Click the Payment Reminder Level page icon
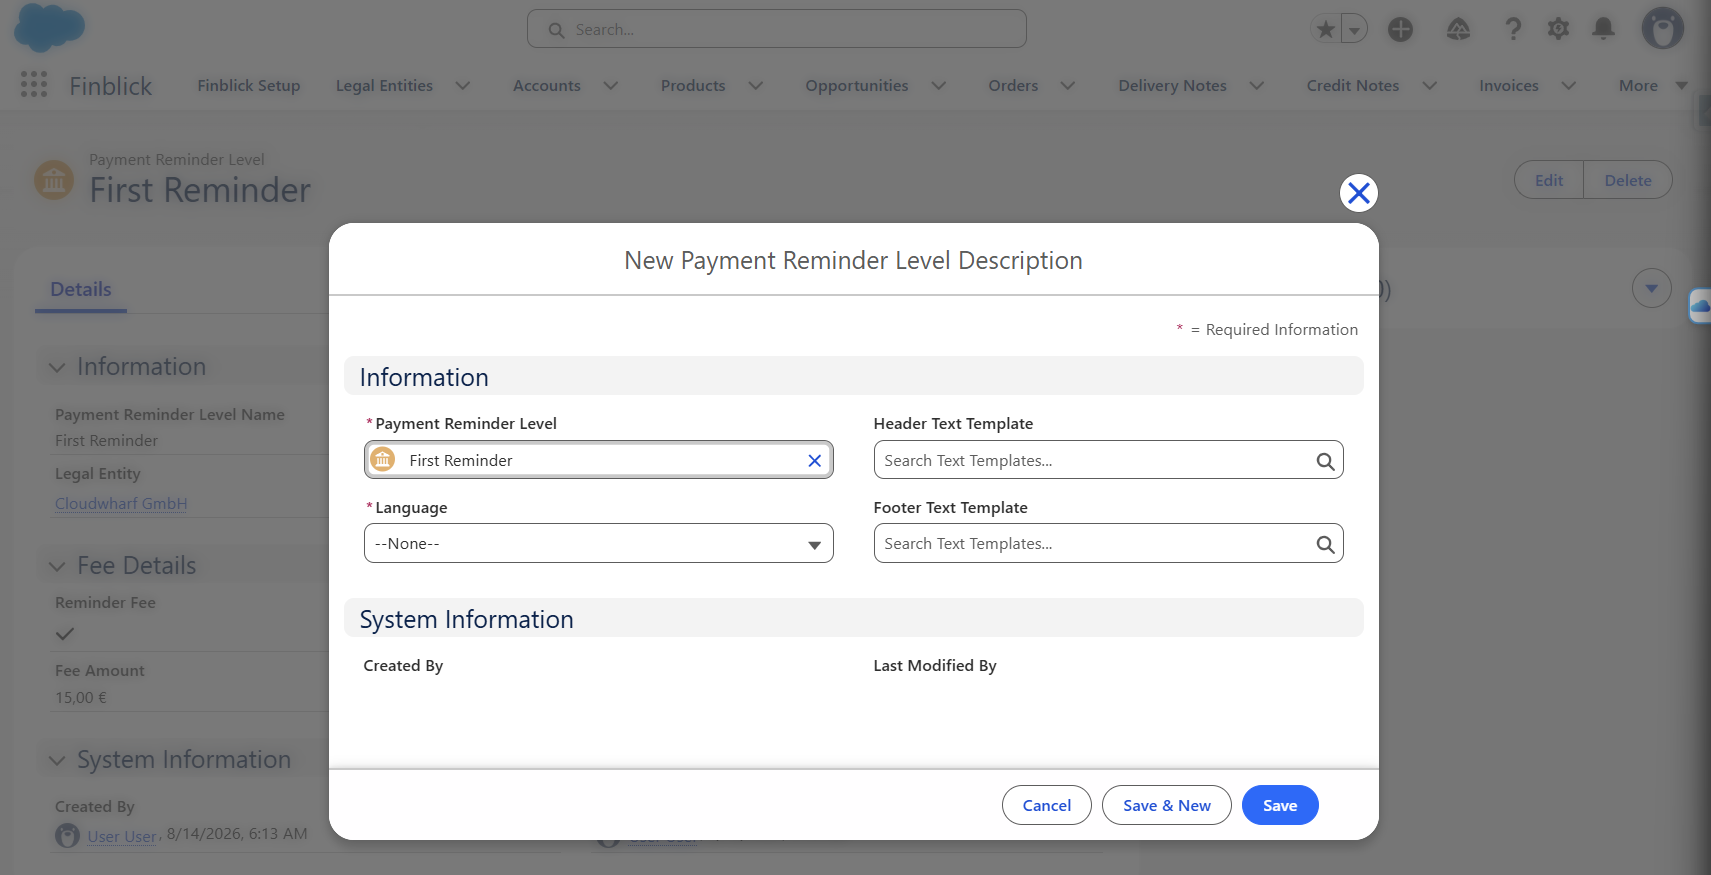 pos(54,180)
